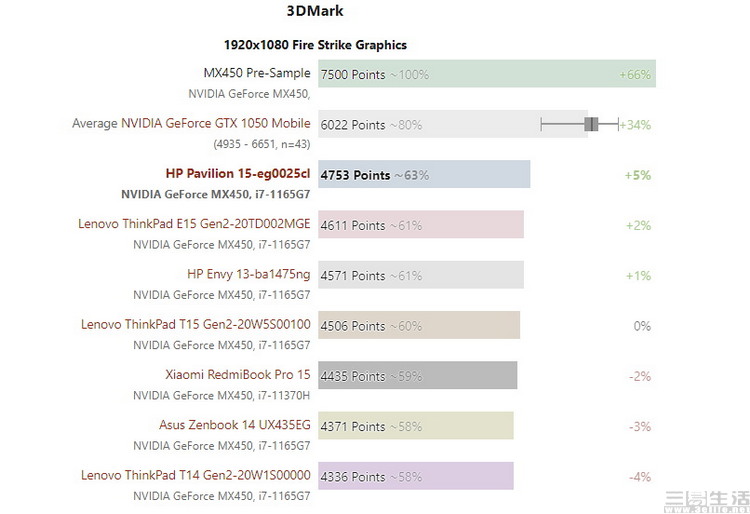Viewport: 750px width, 514px height.
Task: Open the HP Envy 13-ba1475ng link
Action: pos(249,274)
